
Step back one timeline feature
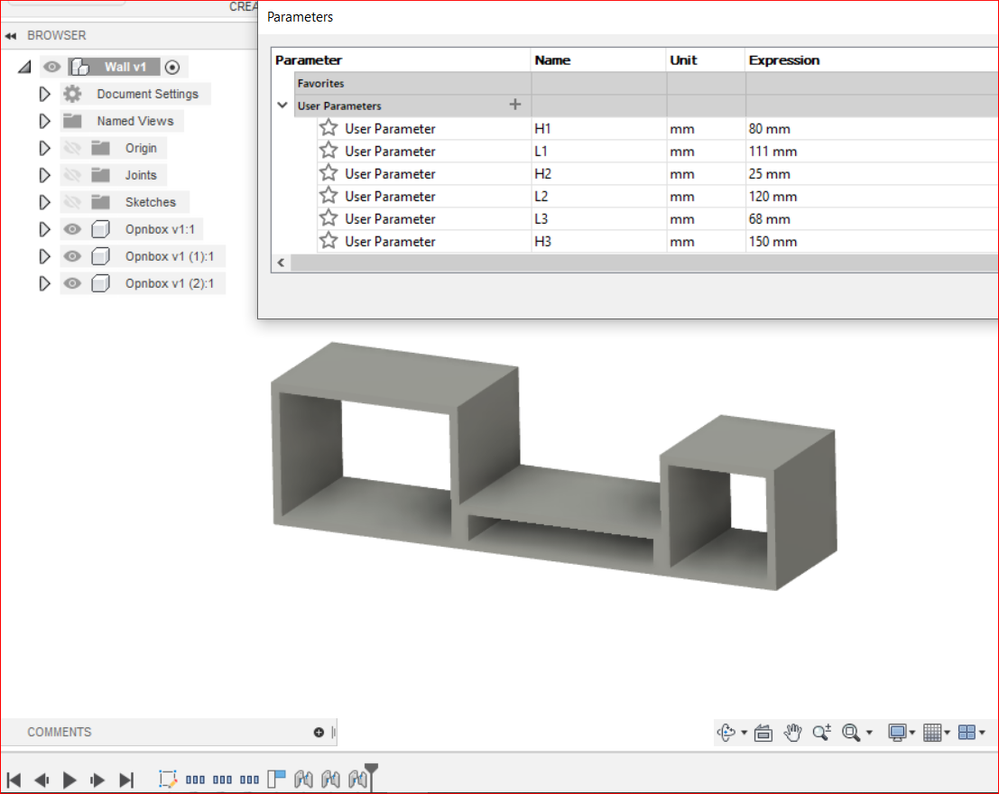point(42,779)
